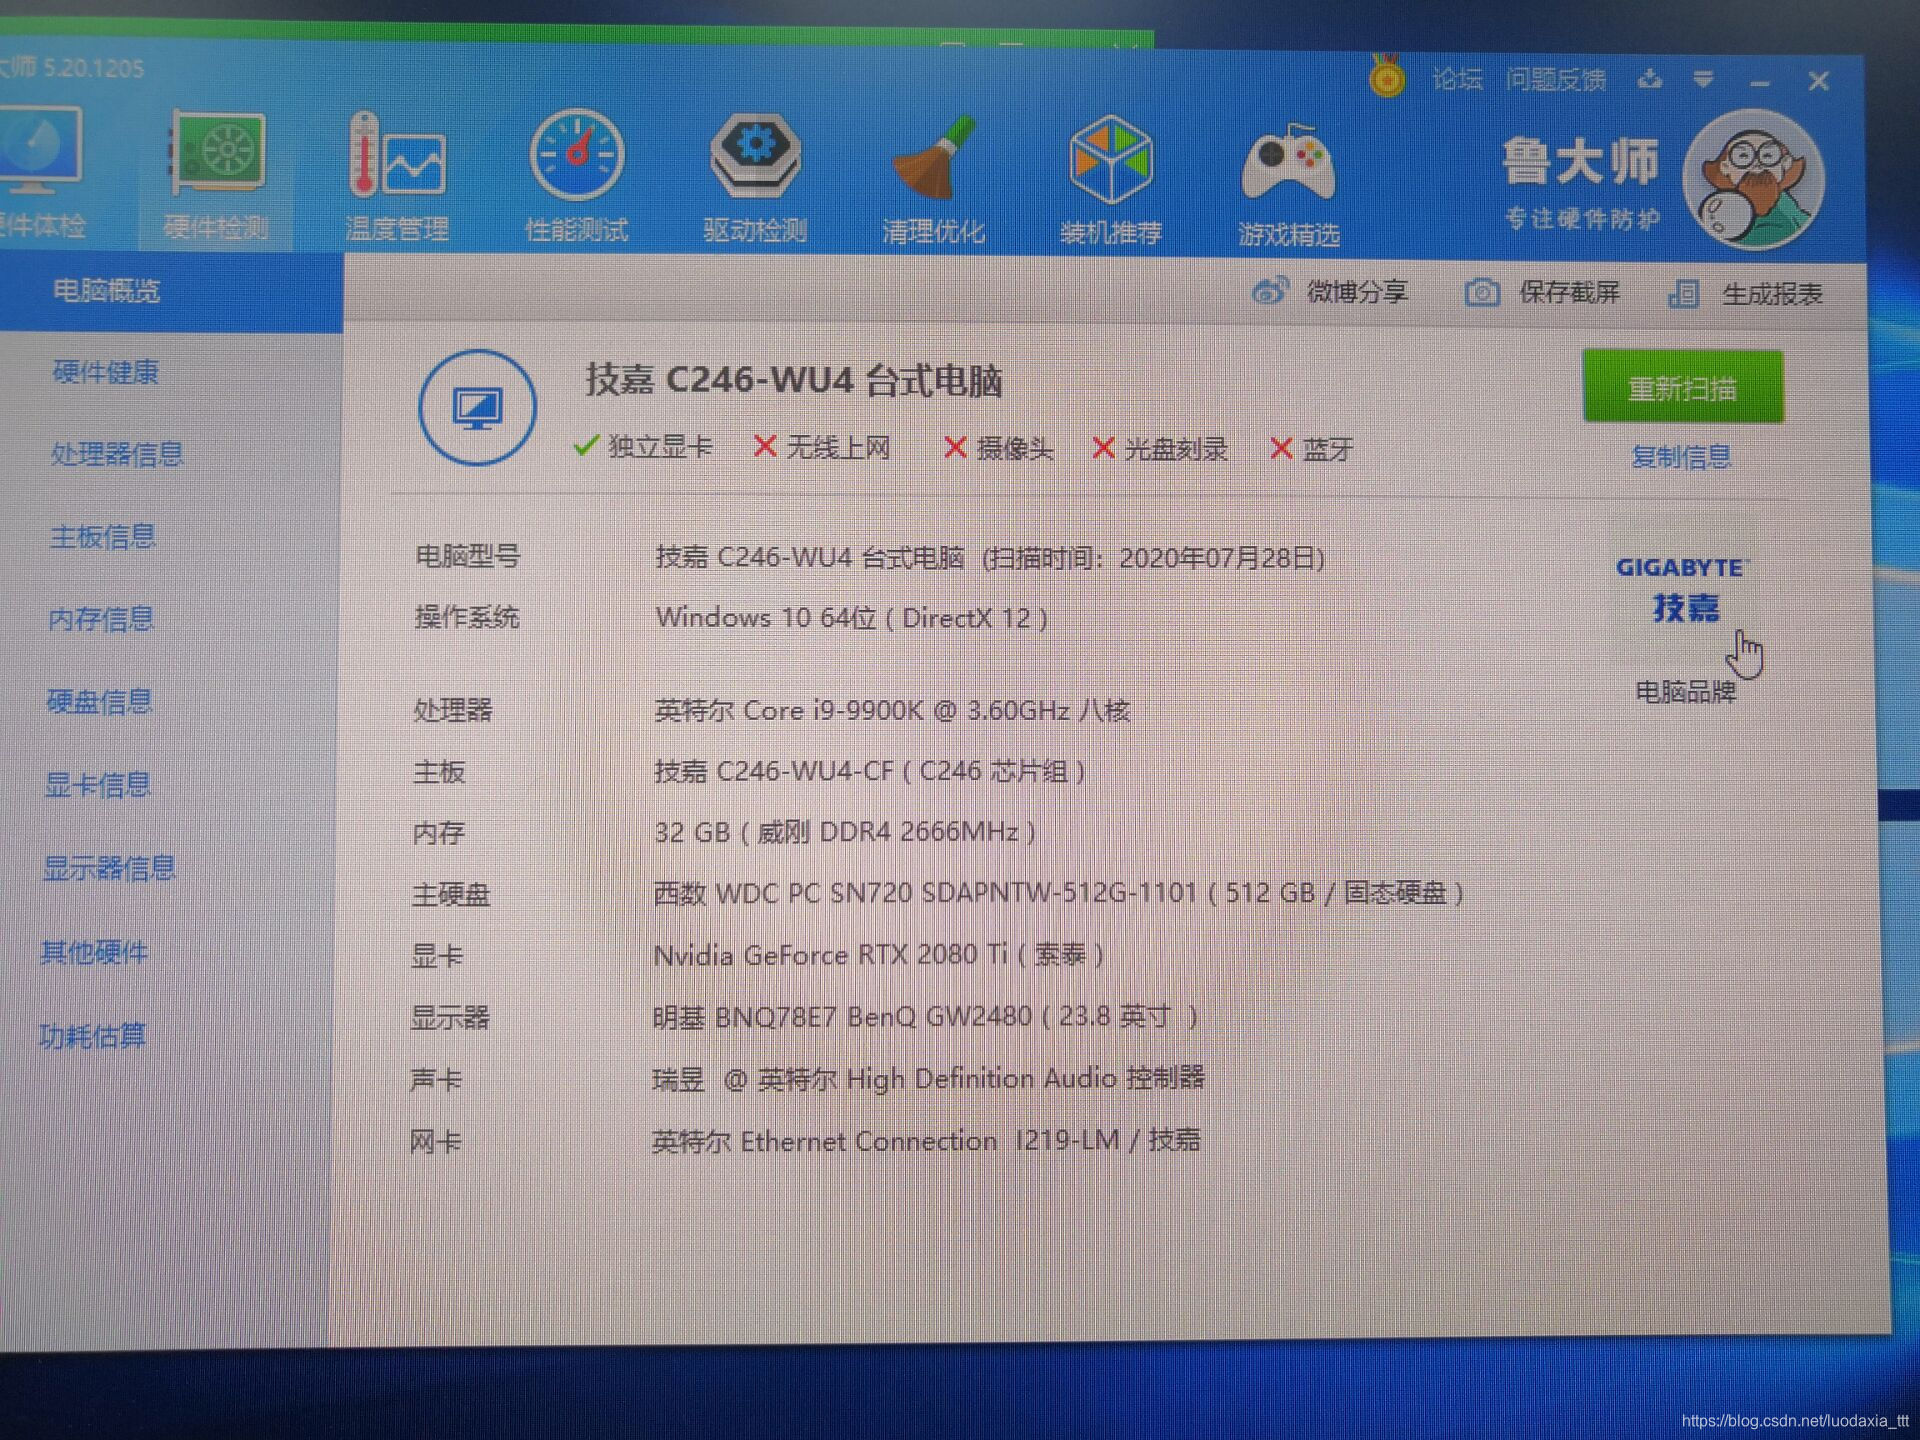
Task: Click the 电脑品牌 label
Action: [x=1685, y=692]
